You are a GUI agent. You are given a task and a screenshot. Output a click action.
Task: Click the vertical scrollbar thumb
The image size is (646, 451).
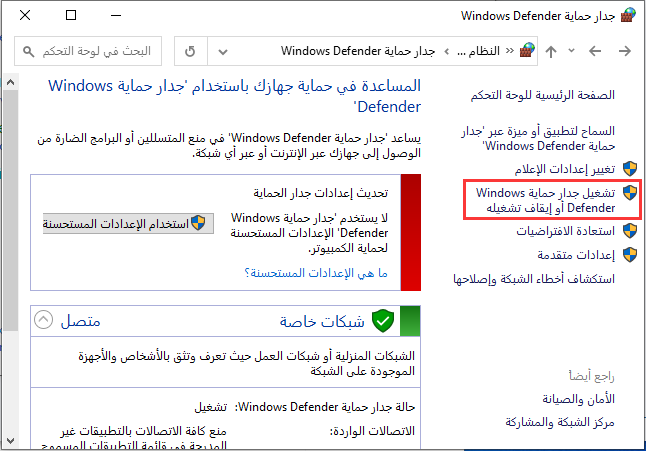point(10,210)
